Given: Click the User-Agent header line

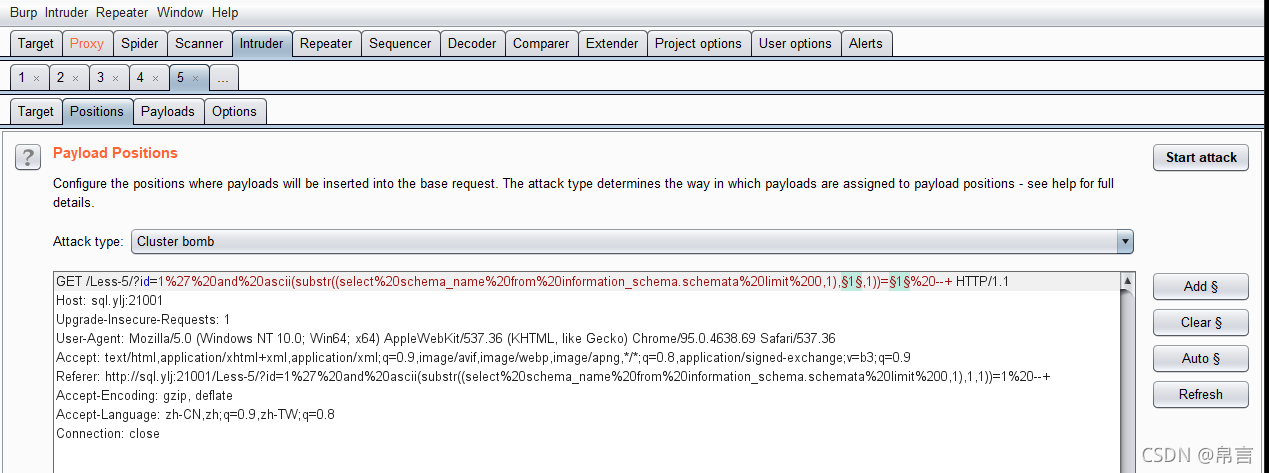Looking at the screenshot, I should pyautogui.click(x=446, y=338).
